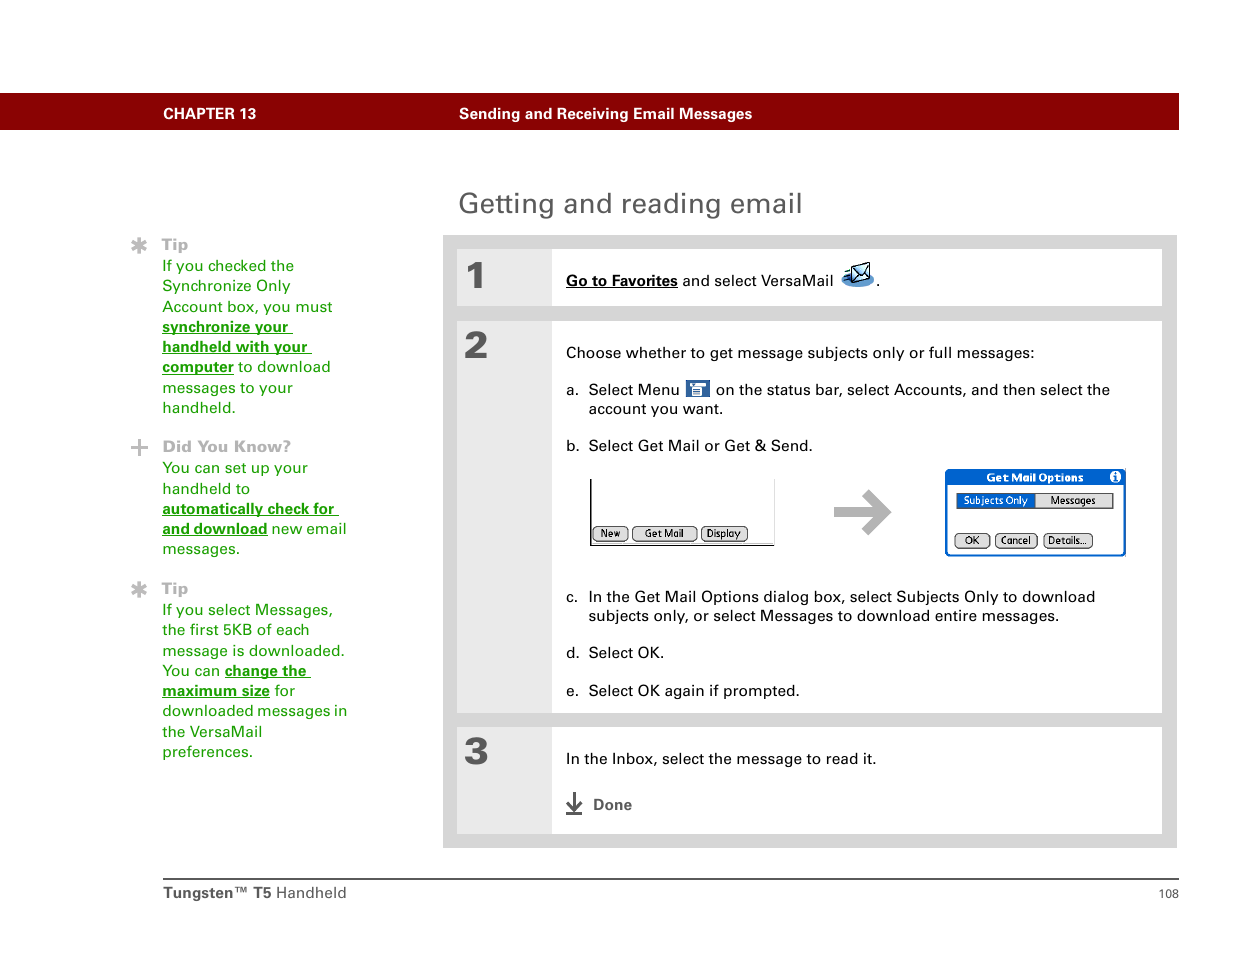Click the second Tip heading above 'If you select Messages'
Image resolution: width=1235 pixels, height=954 pixels.
point(175,589)
